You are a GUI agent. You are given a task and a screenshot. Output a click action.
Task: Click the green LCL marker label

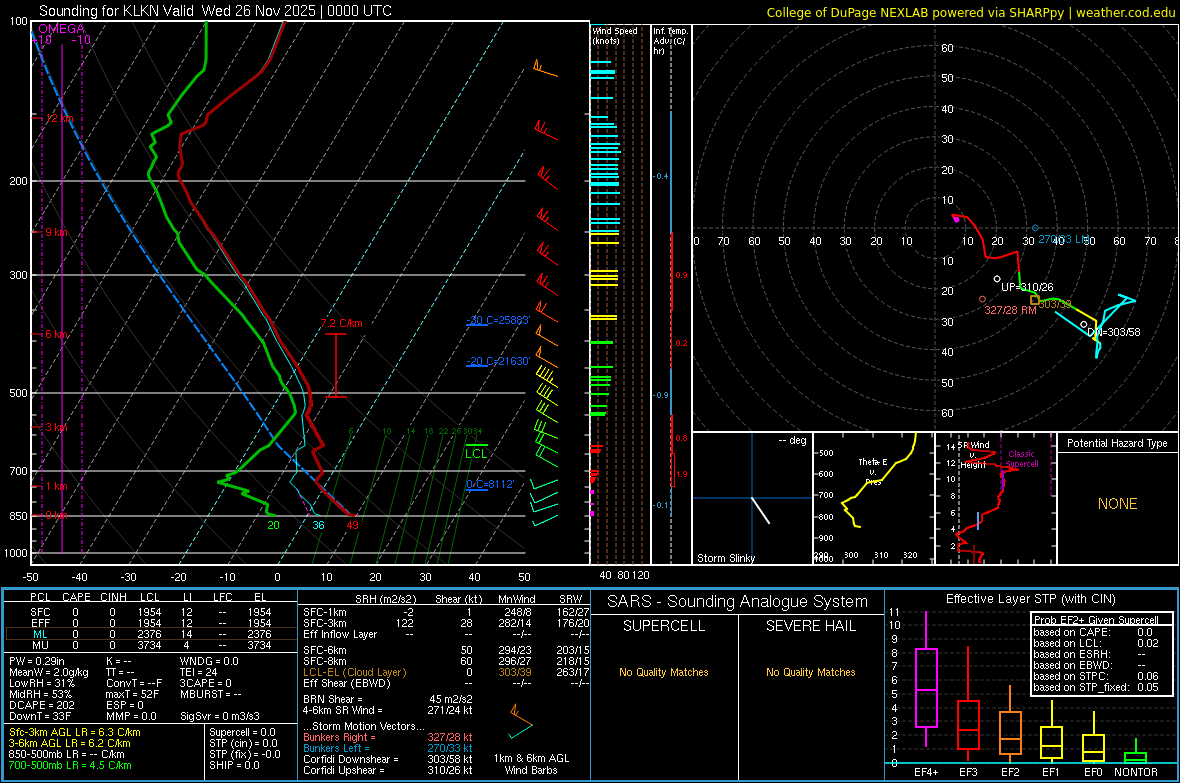click(476, 453)
